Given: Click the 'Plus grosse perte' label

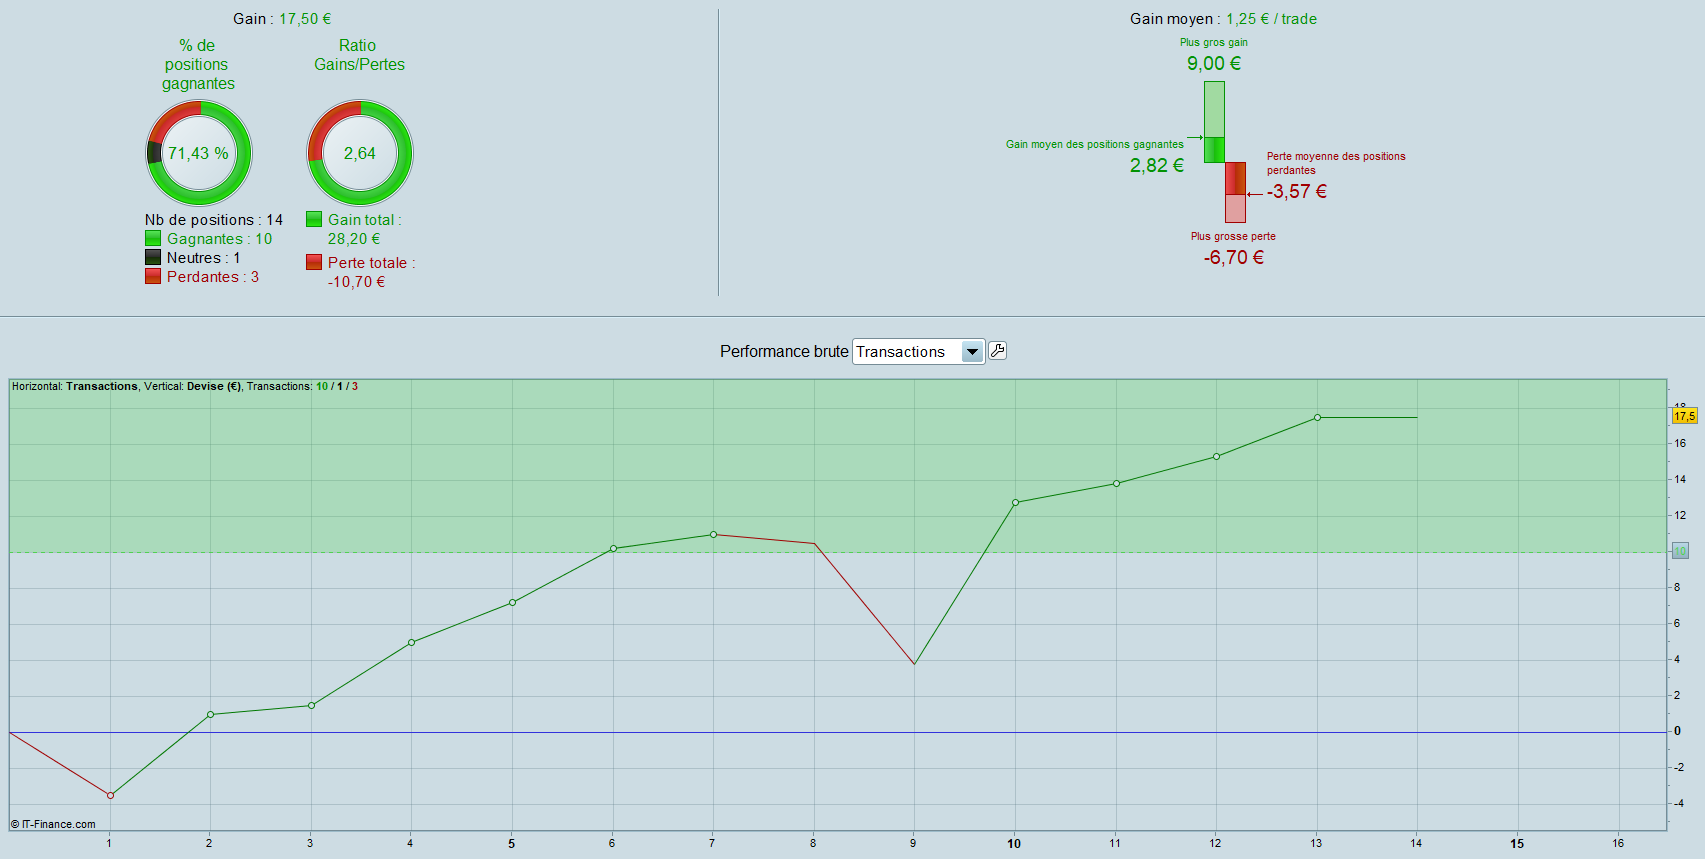Looking at the screenshot, I should point(1233,237).
